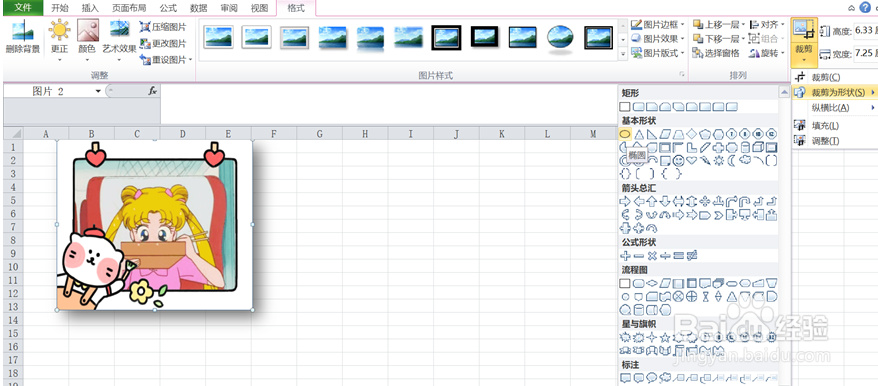Pick the lightning bolt shape
The width and height of the screenshot is (878, 386).
(705, 160)
